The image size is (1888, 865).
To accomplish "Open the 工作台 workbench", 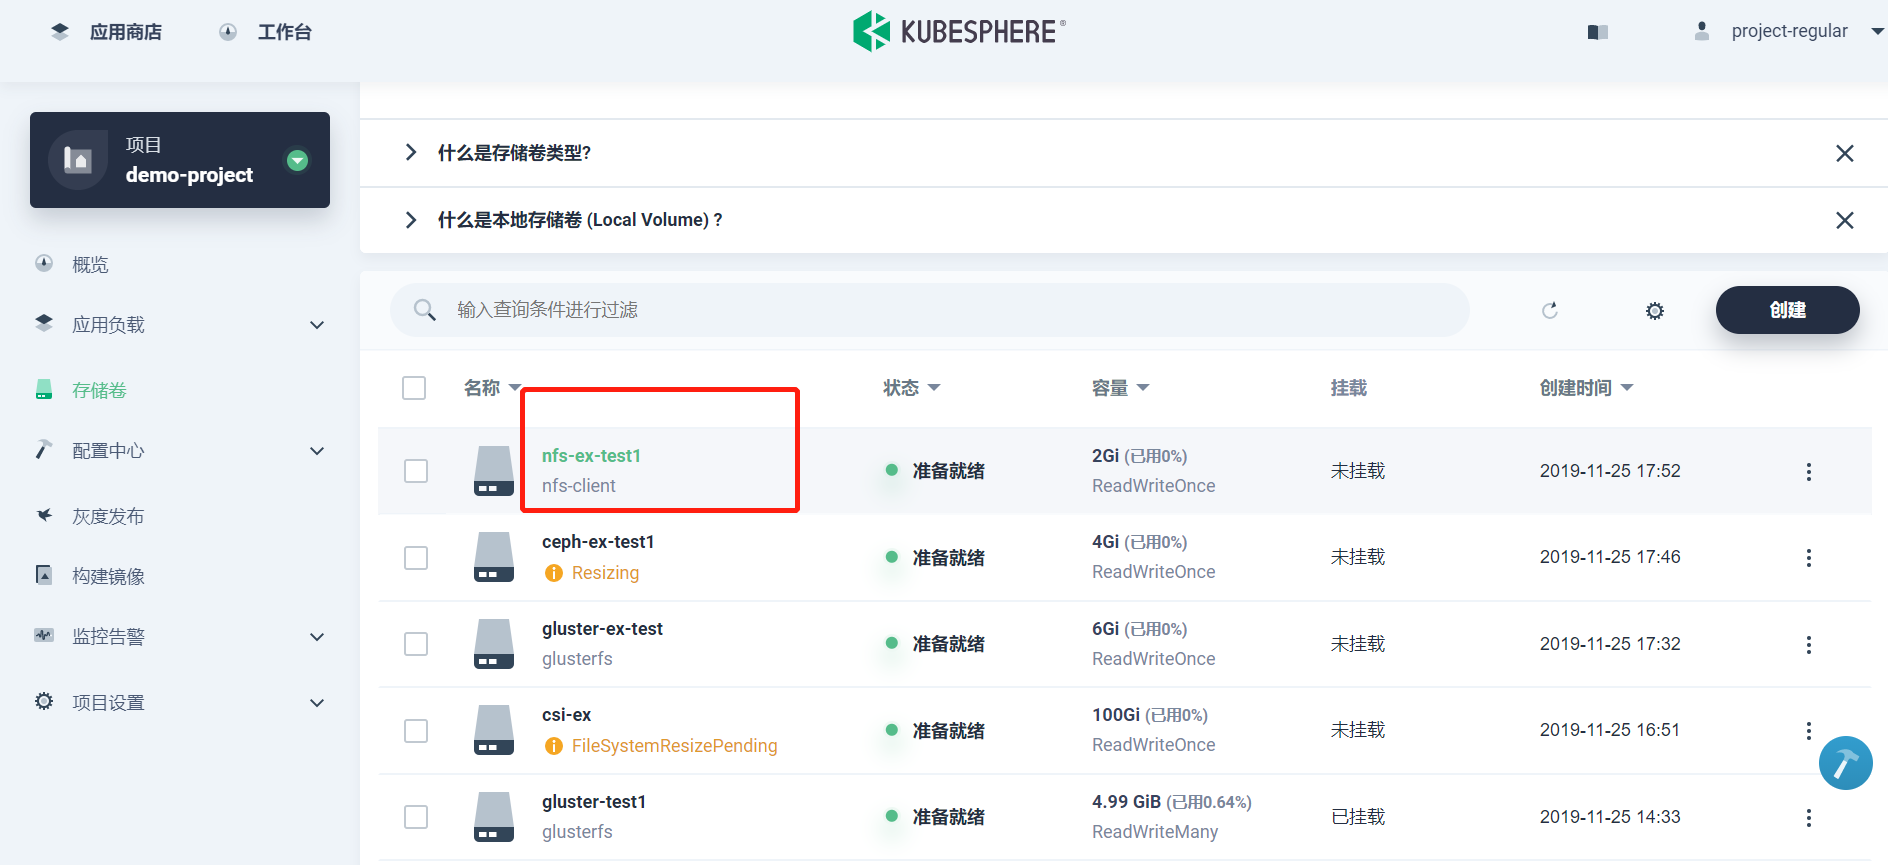I will [x=265, y=32].
